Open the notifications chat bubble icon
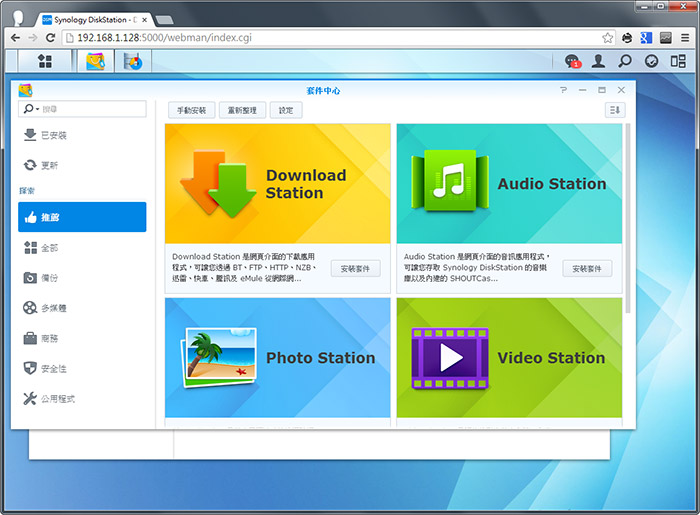The width and height of the screenshot is (700, 515). [x=572, y=61]
